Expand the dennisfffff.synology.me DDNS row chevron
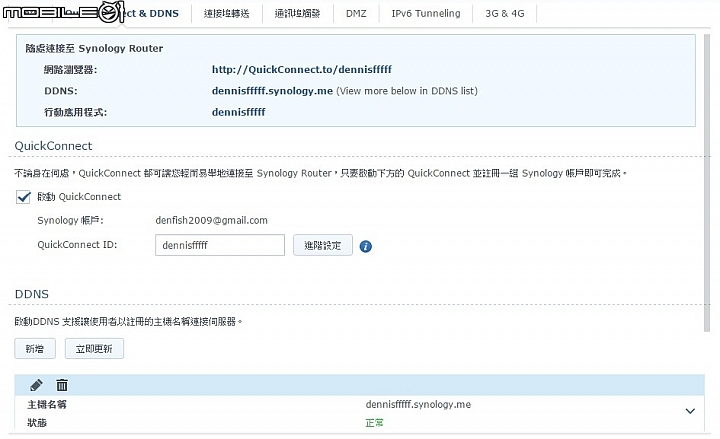The width and height of the screenshot is (720, 439). 690,411
